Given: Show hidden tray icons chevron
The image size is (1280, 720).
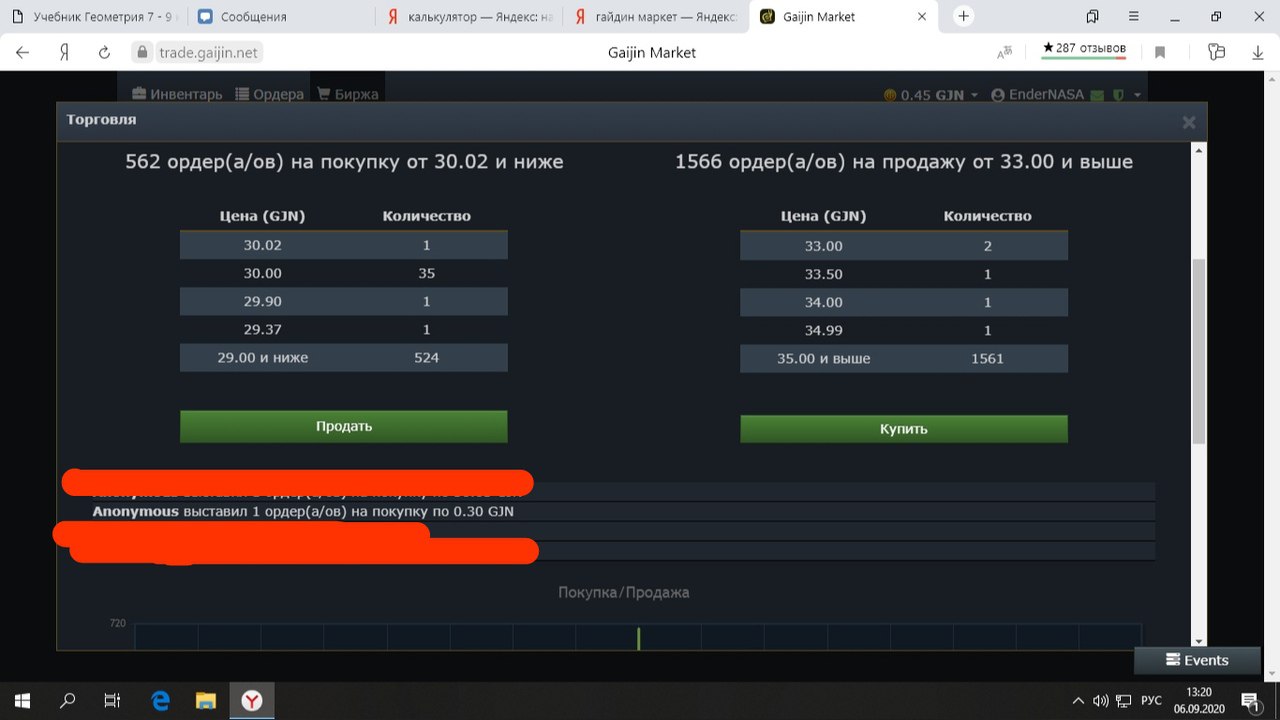Looking at the screenshot, I should pos(1078,701).
